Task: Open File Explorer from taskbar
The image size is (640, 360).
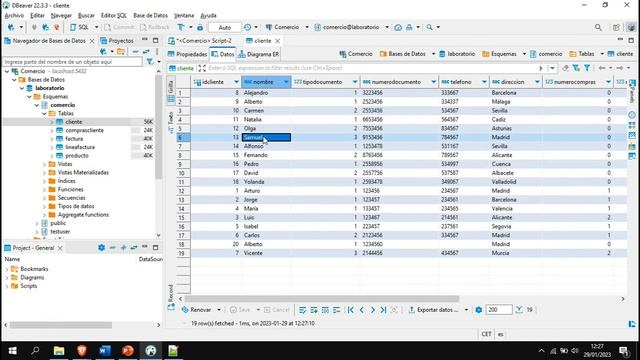Action: pos(59,351)
